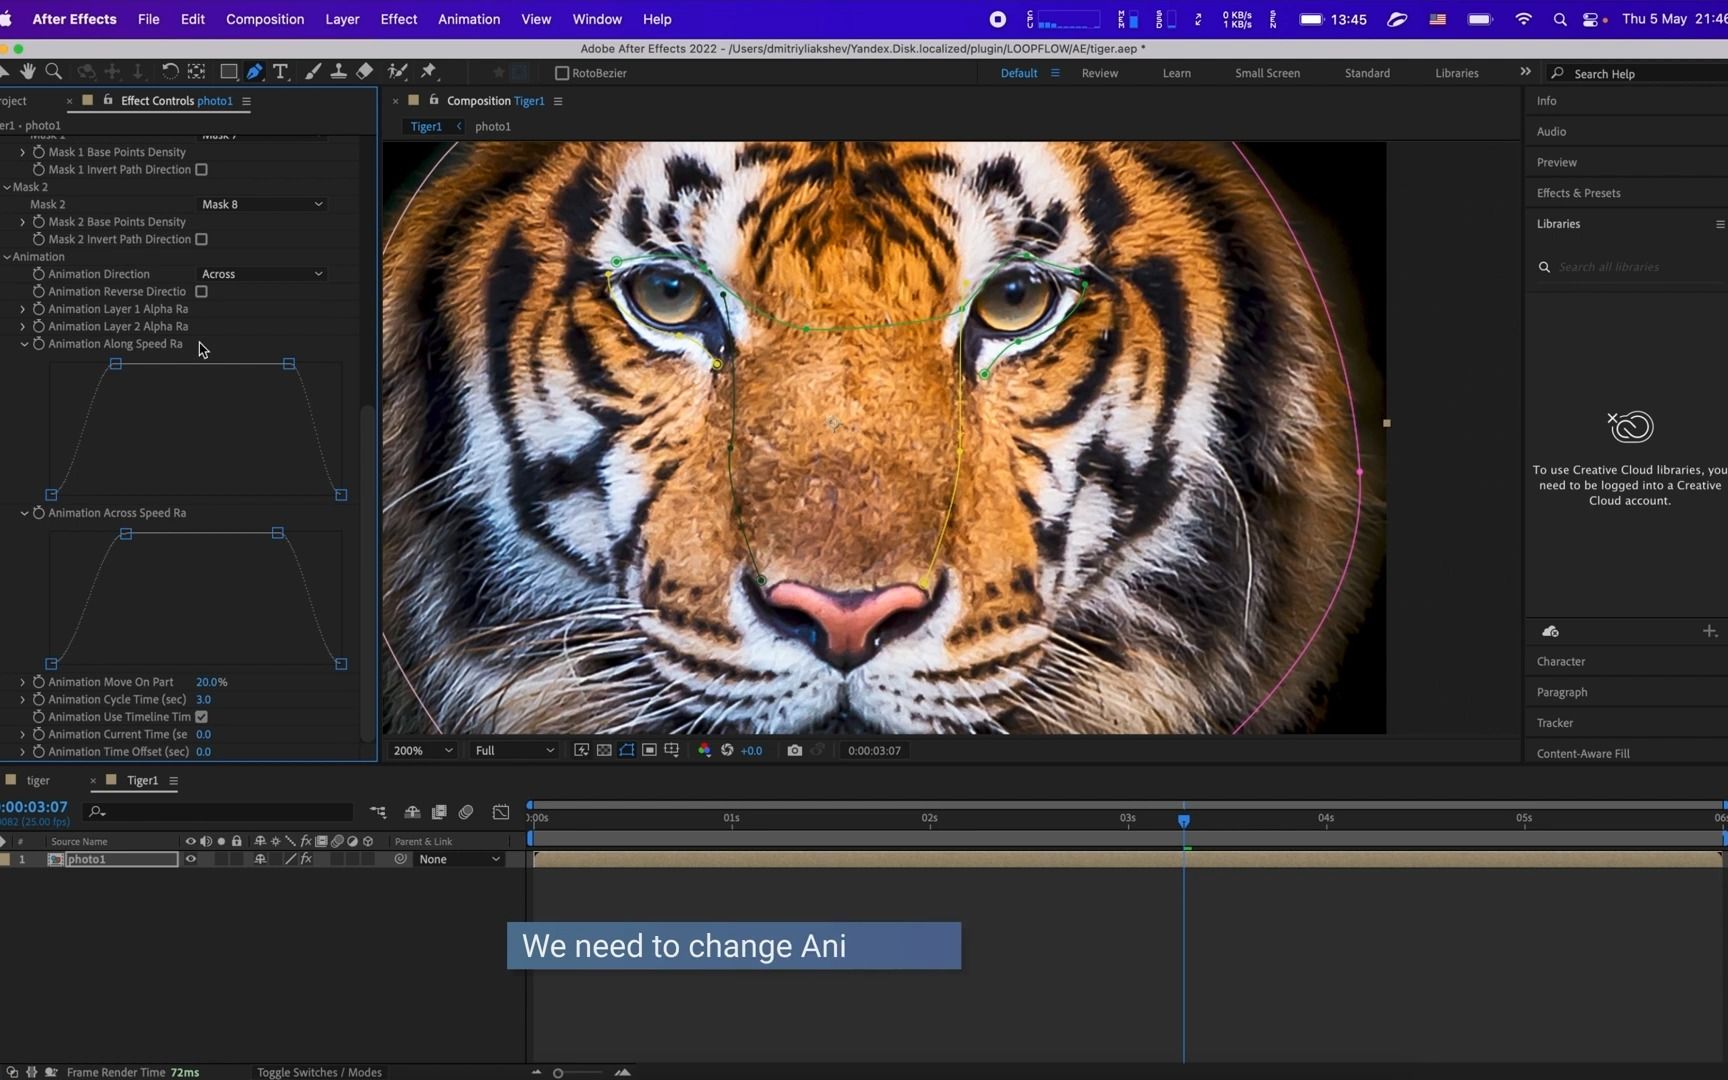Toggle transparency grid in viewer
1728x1080 pixels.
click(604, 750)
